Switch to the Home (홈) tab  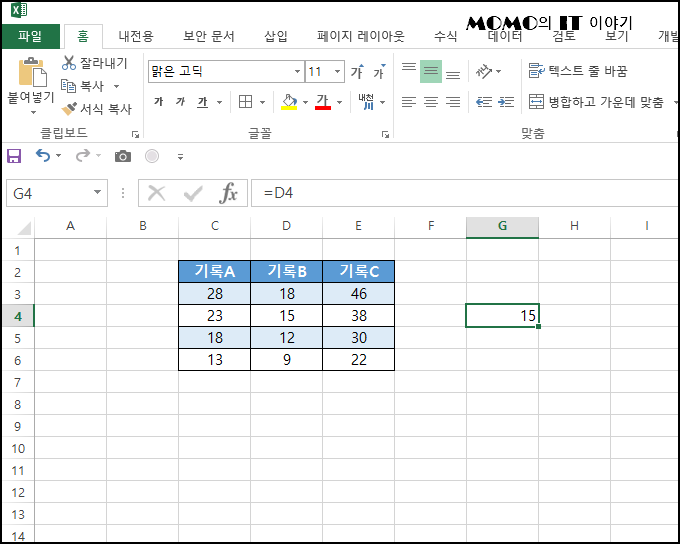click(x=83, y=36)
